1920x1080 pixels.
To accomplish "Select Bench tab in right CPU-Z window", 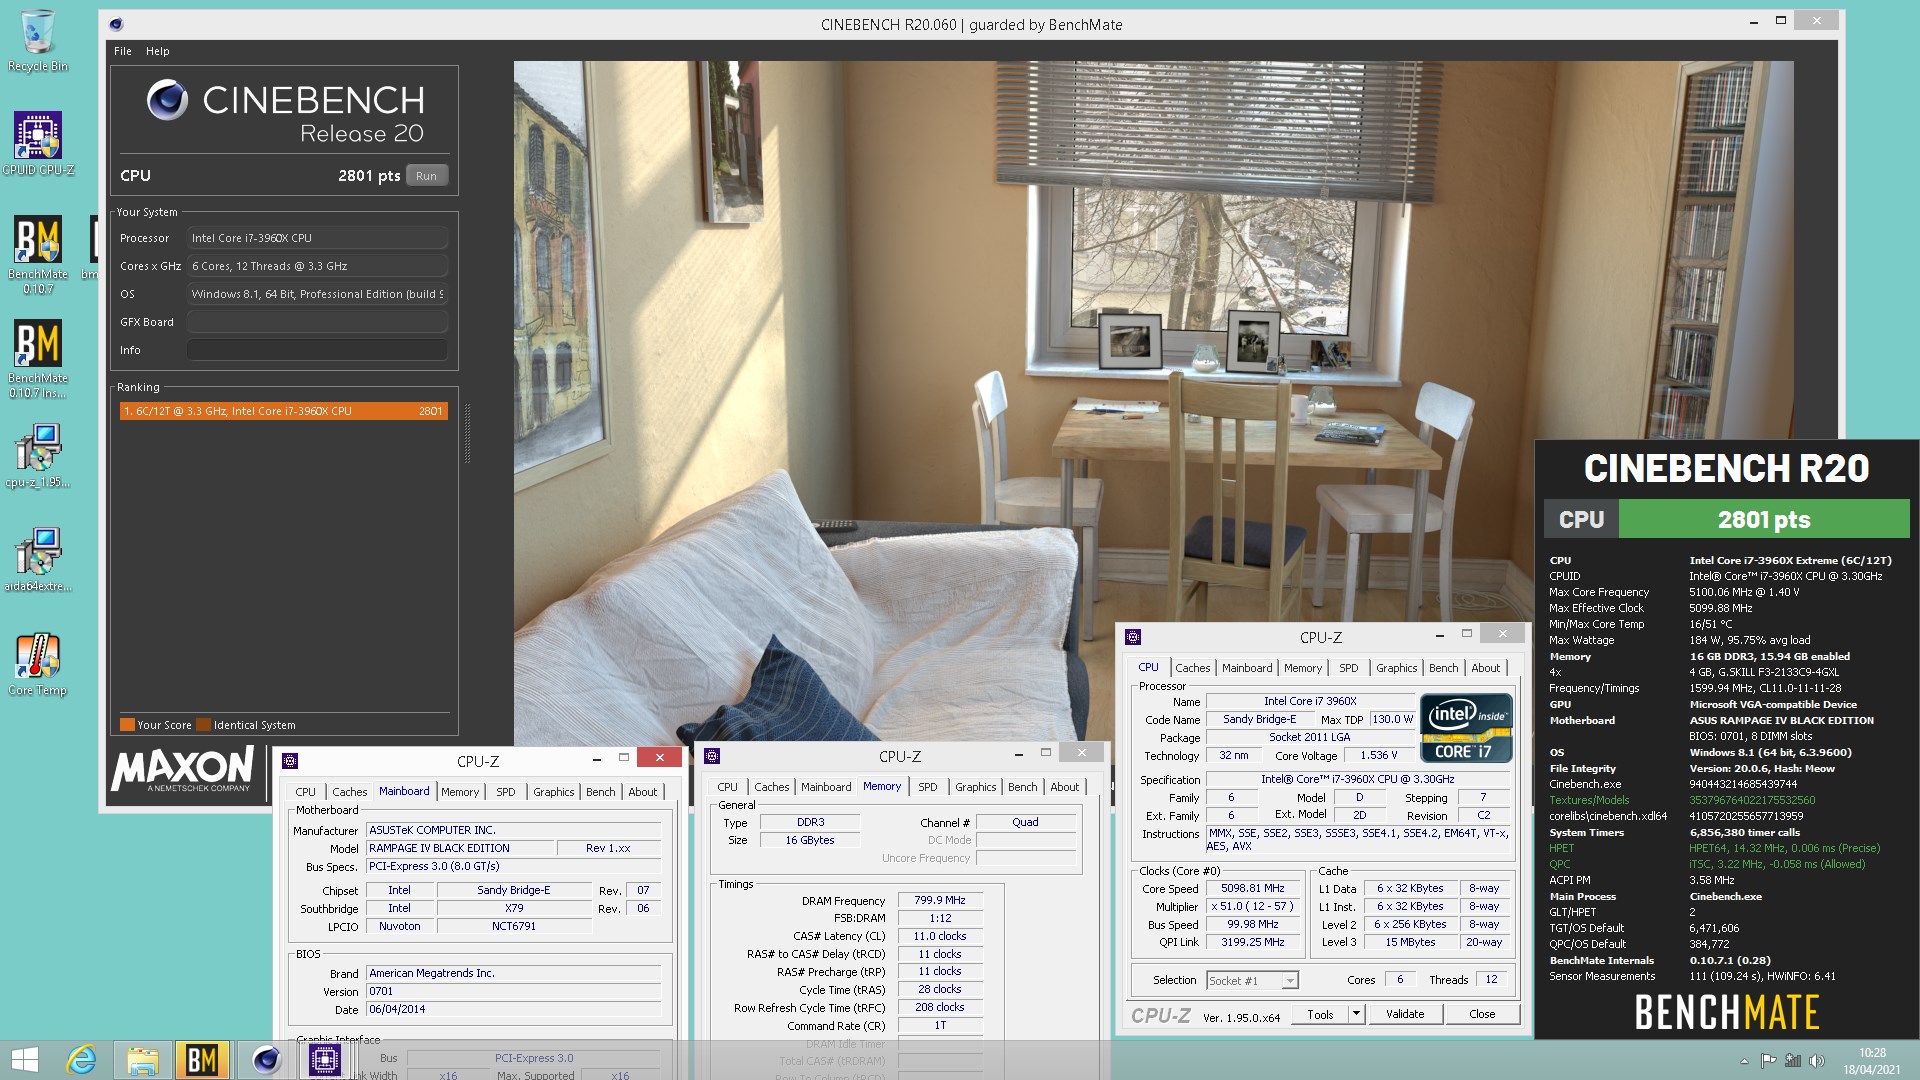I will pos(1443,668).
